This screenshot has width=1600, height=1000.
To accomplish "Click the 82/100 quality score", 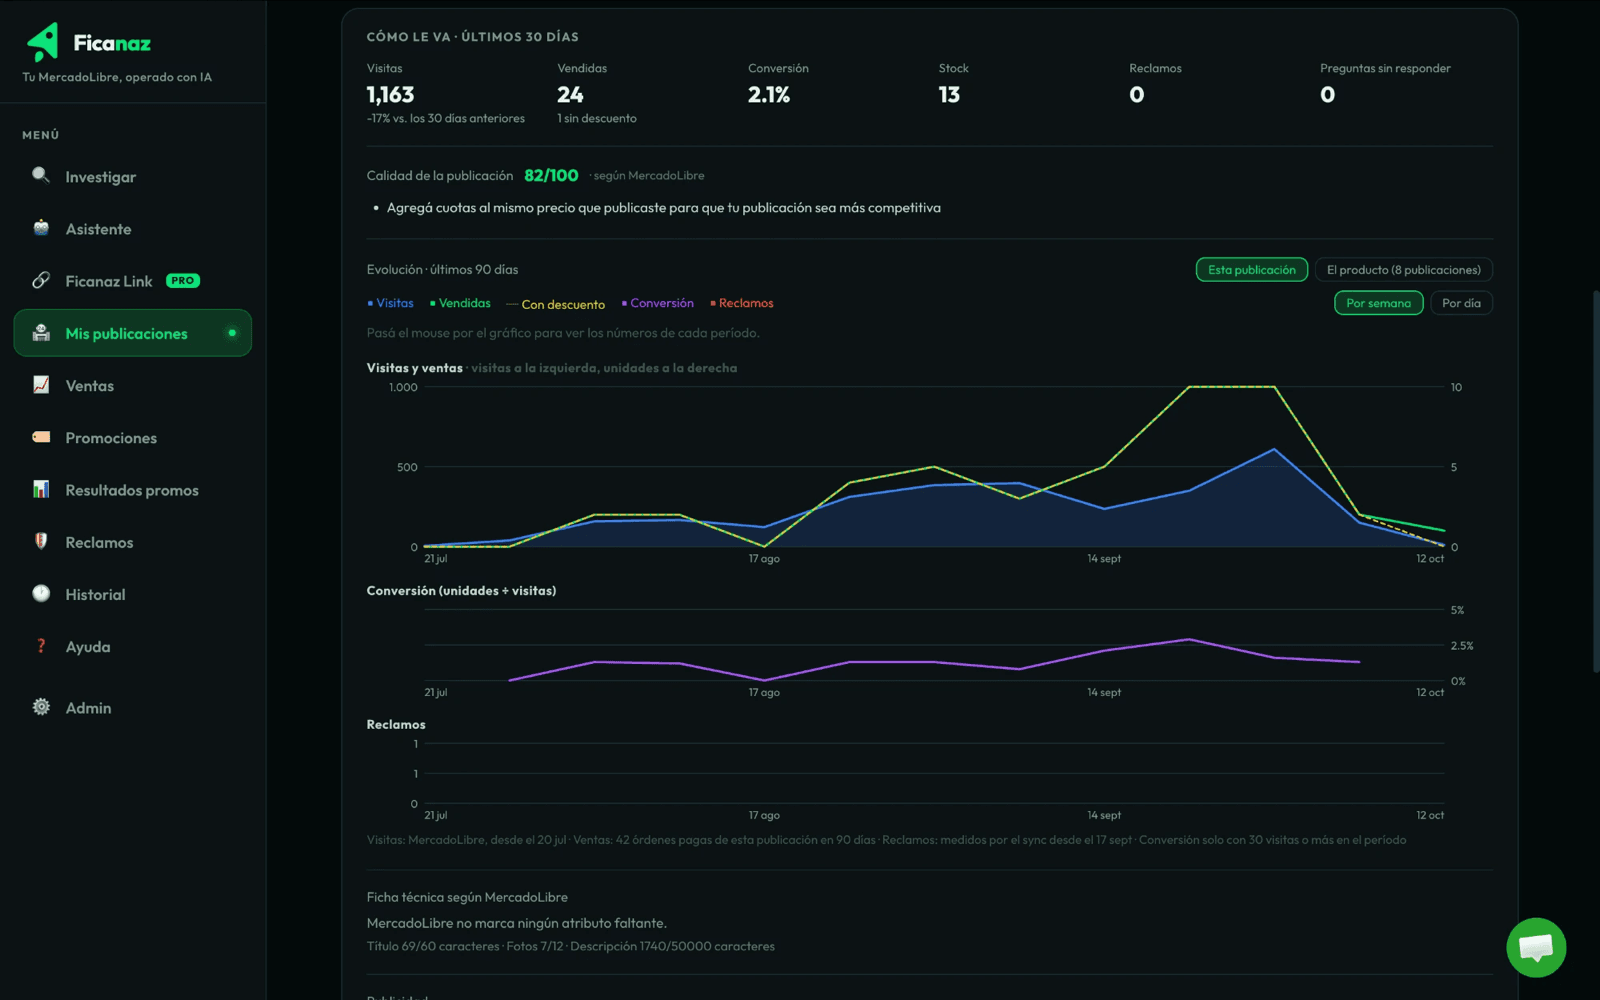I will (x=551, y=175).
